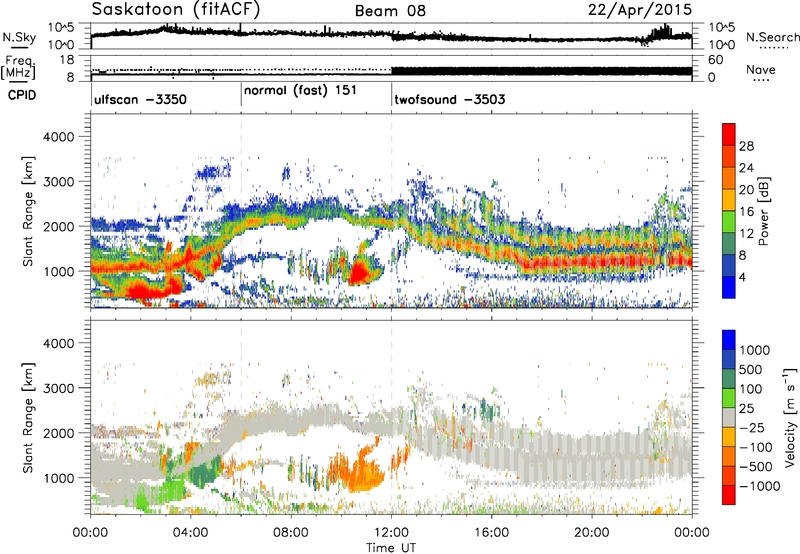The image size is (800, 554).
Task: Click the date '22/Apr/2015'
Action: tap(640, 10)
